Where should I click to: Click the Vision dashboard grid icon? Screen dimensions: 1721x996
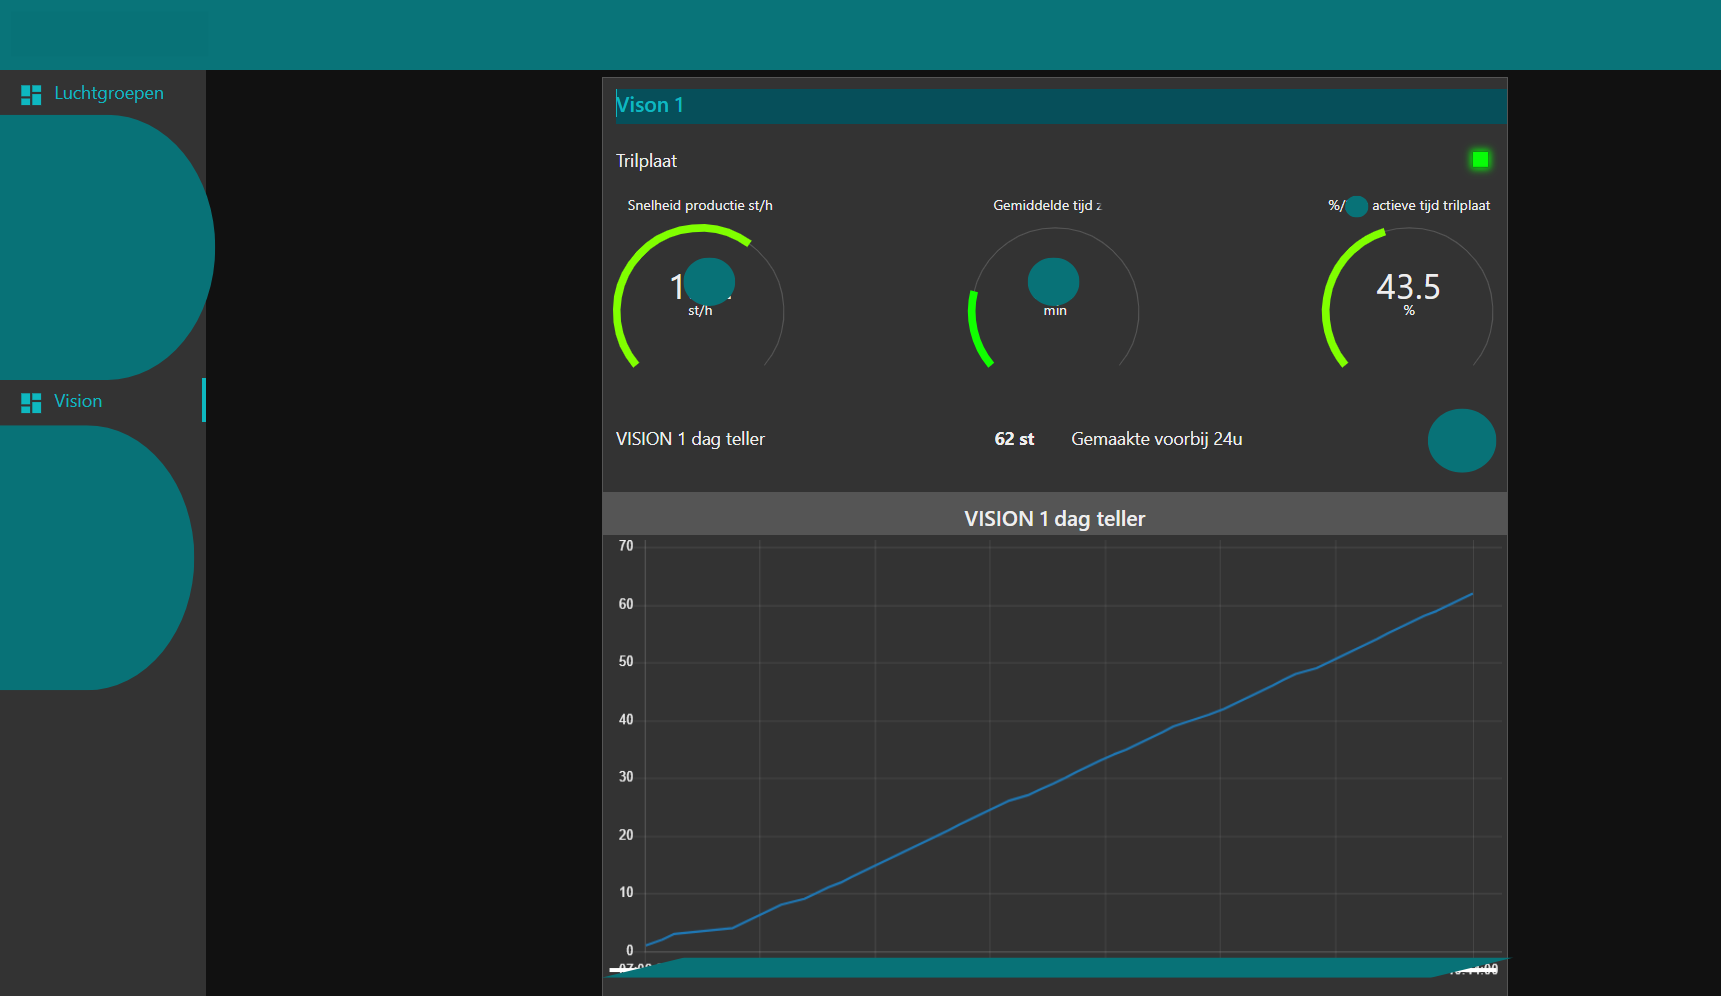point(30,401)
